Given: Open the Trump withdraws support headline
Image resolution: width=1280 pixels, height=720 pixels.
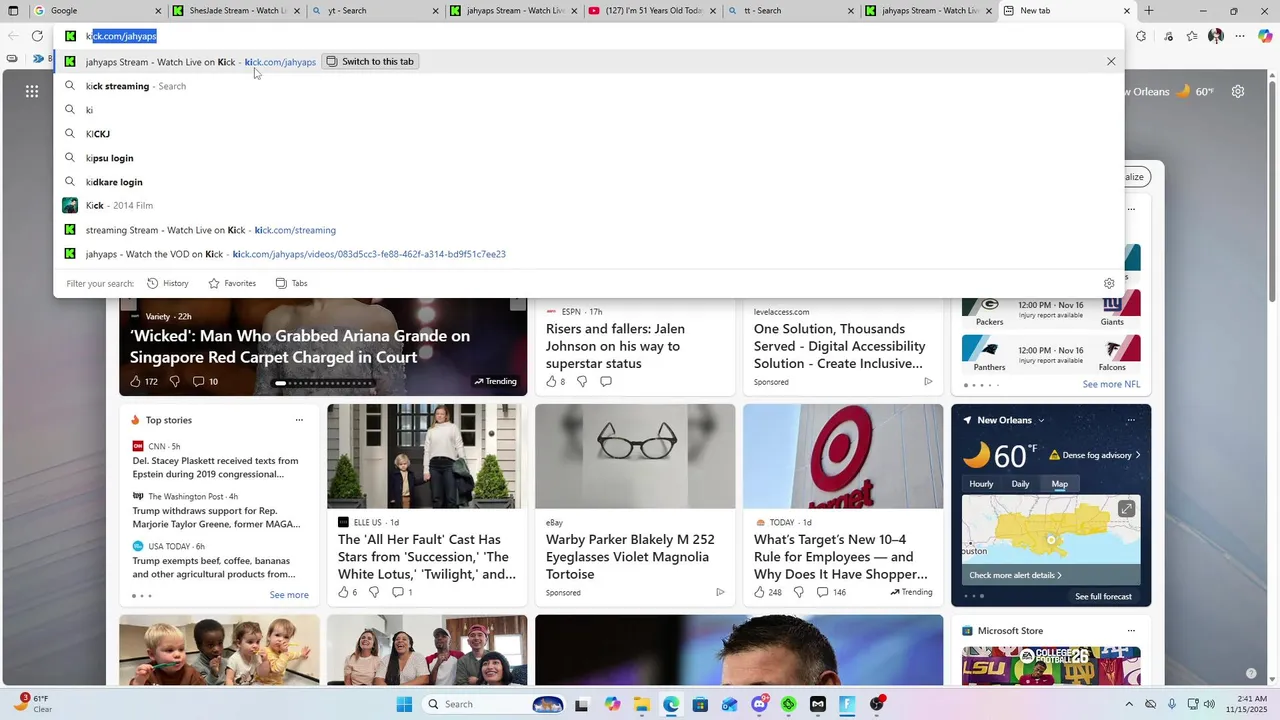Looking at the screenshot, I should point(216,517).
